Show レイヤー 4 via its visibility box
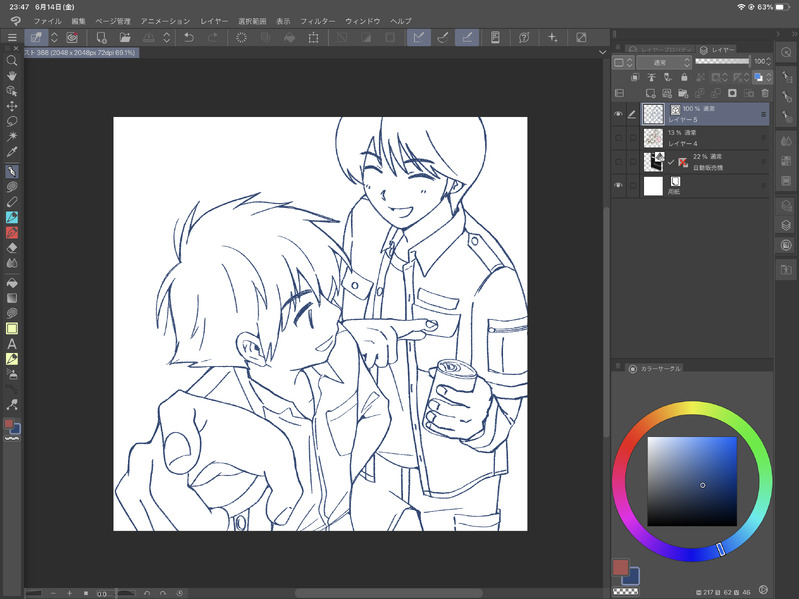 pos(618,138)
